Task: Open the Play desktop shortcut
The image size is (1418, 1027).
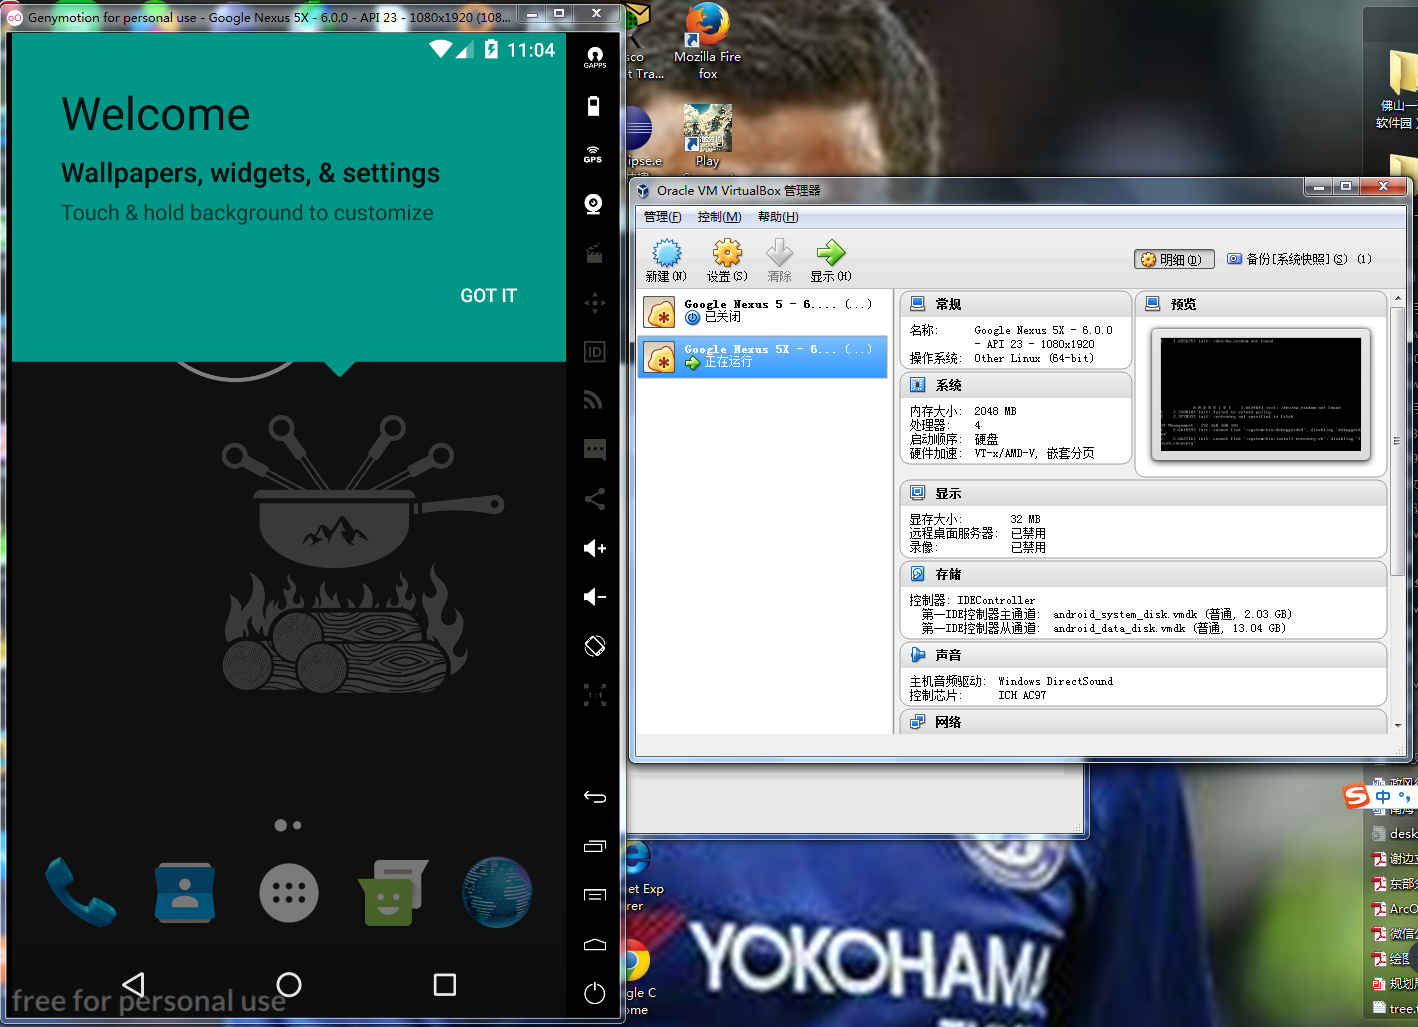Action: coord(708,135)
